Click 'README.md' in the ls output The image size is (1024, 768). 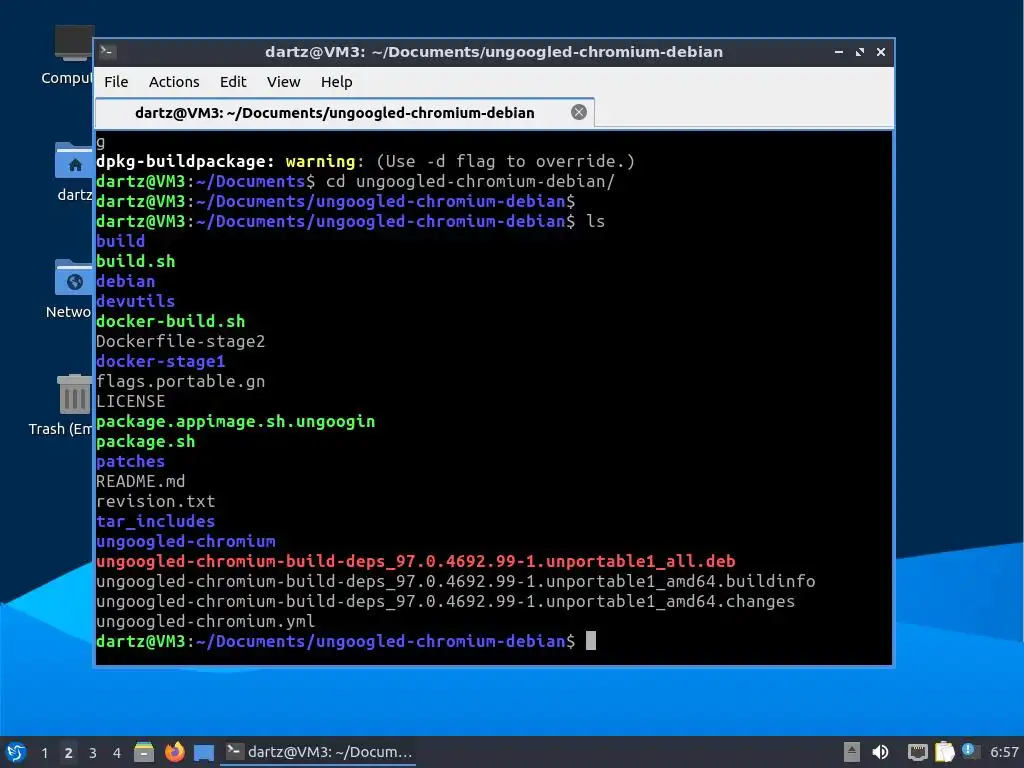140,481
